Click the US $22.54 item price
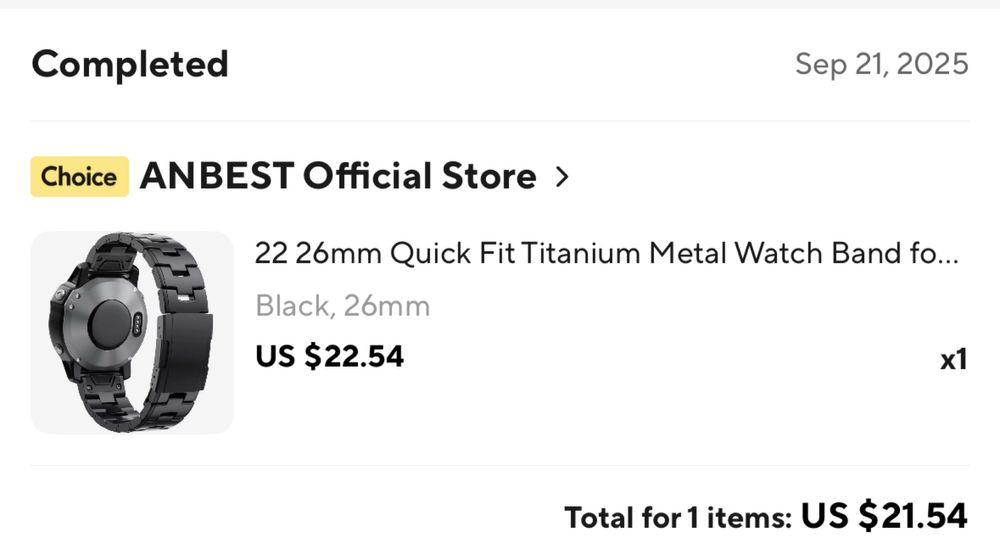This screenshot has width=1000, height=550. pyautogui.click(x=329, y=356)
